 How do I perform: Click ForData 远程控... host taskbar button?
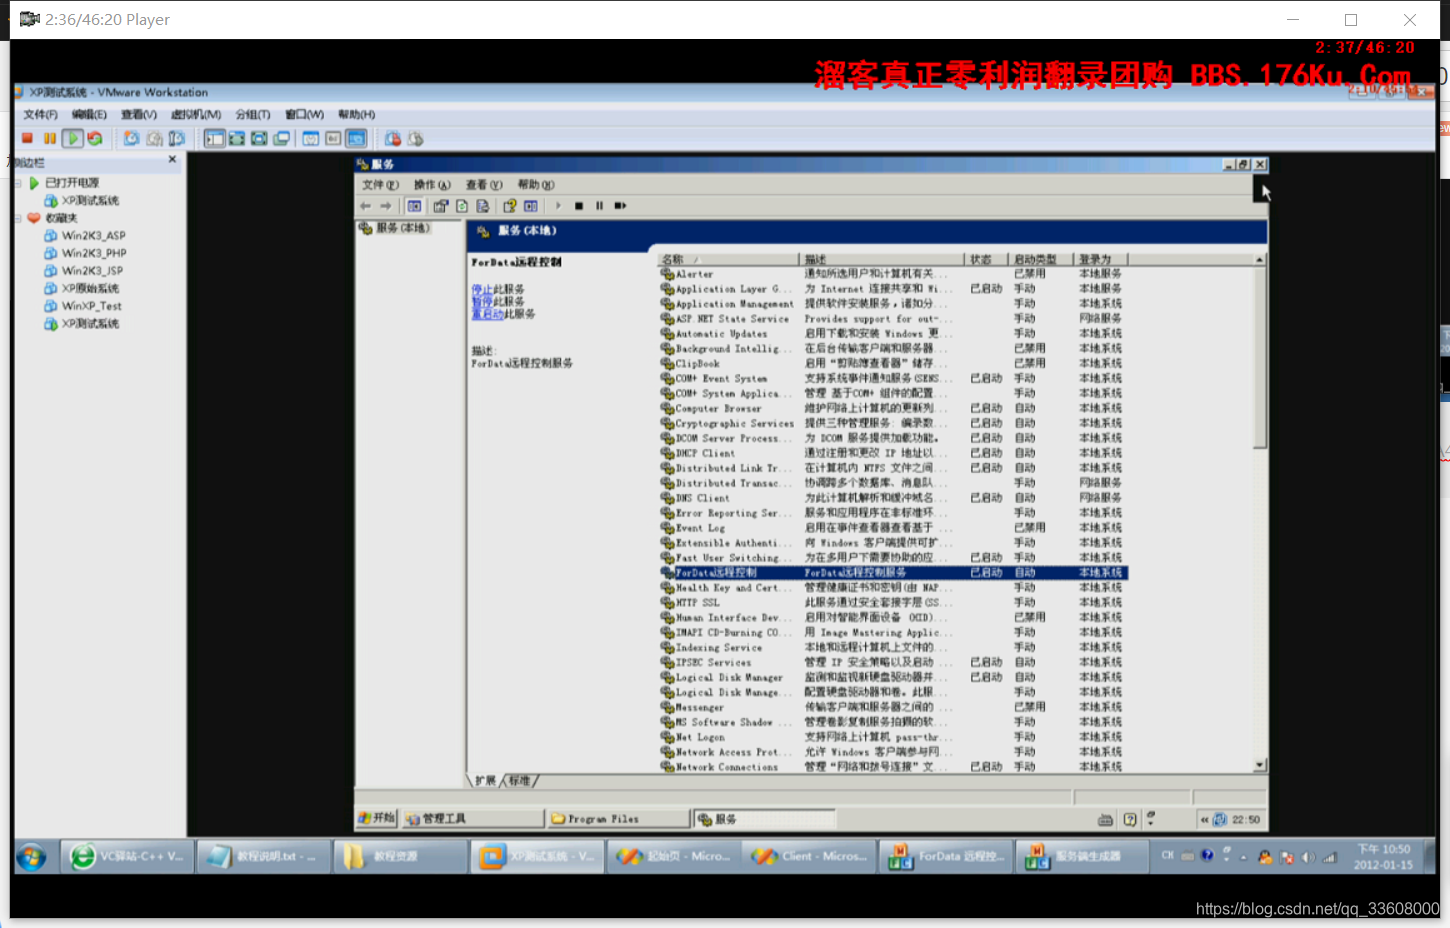pyautogui.click(x=946, y=857)
